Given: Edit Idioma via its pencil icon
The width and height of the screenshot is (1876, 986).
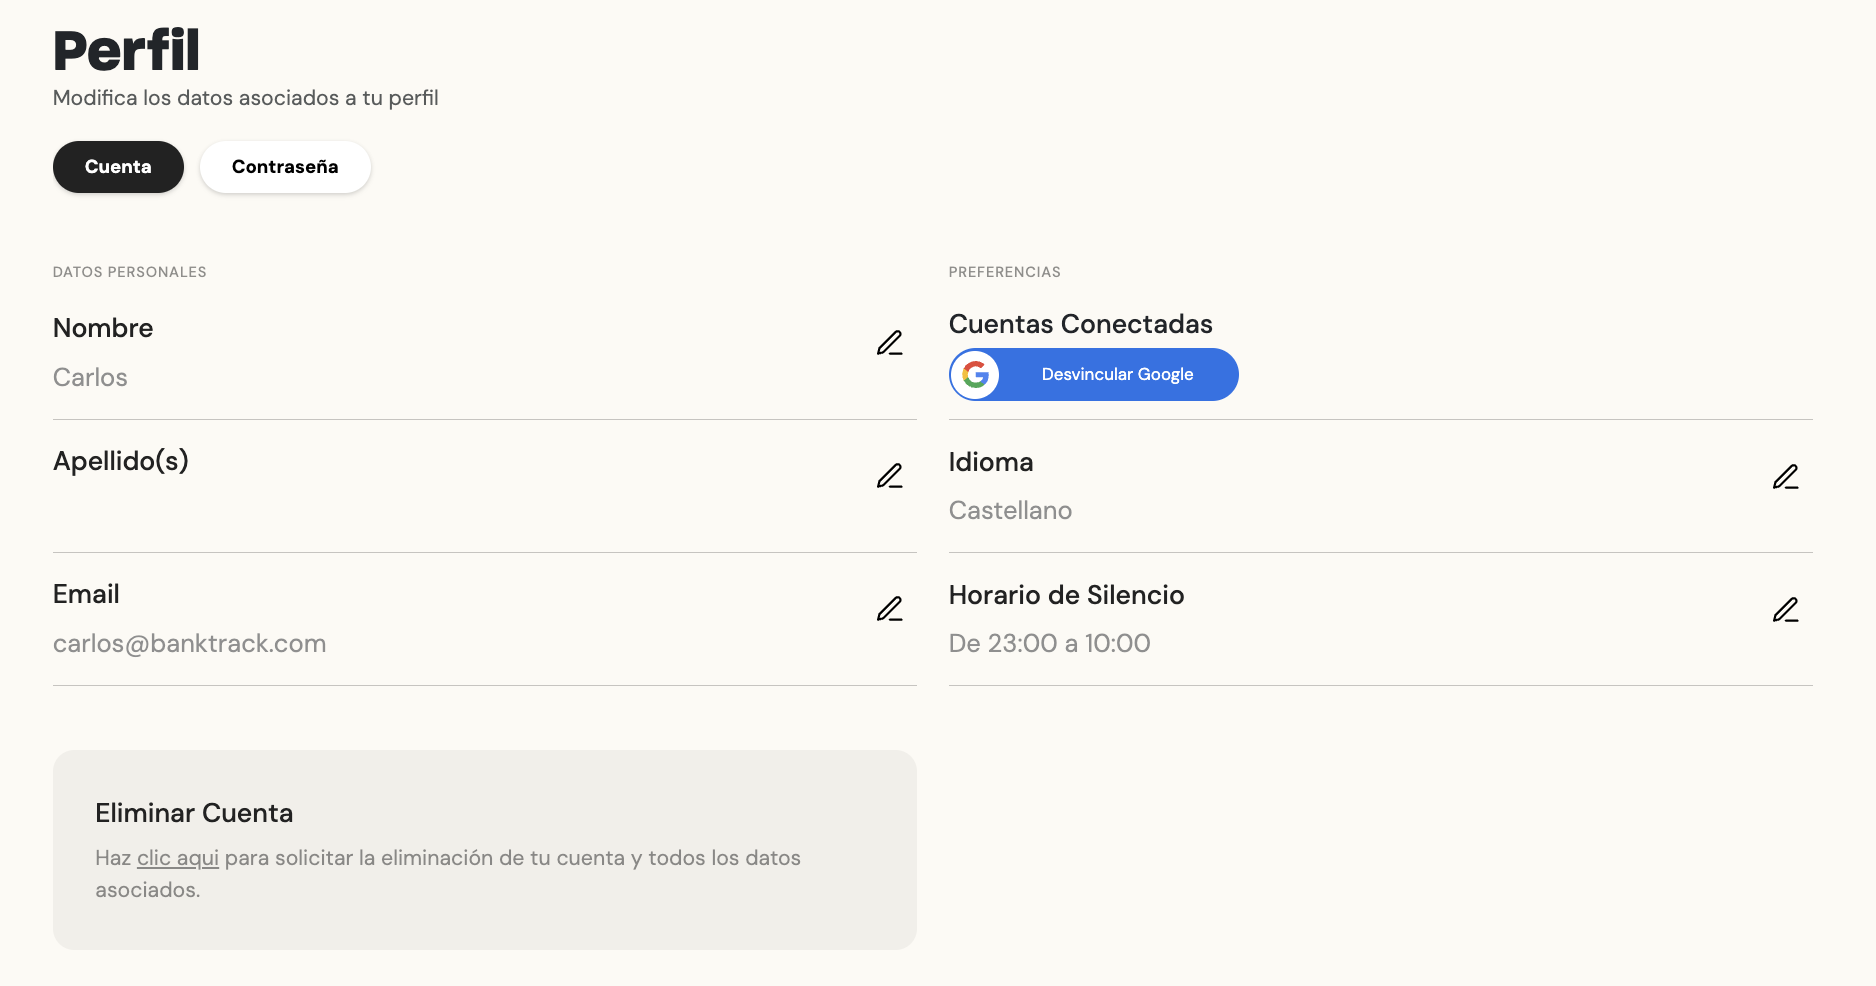Looking at the screenshot, I should [1785, 477].
